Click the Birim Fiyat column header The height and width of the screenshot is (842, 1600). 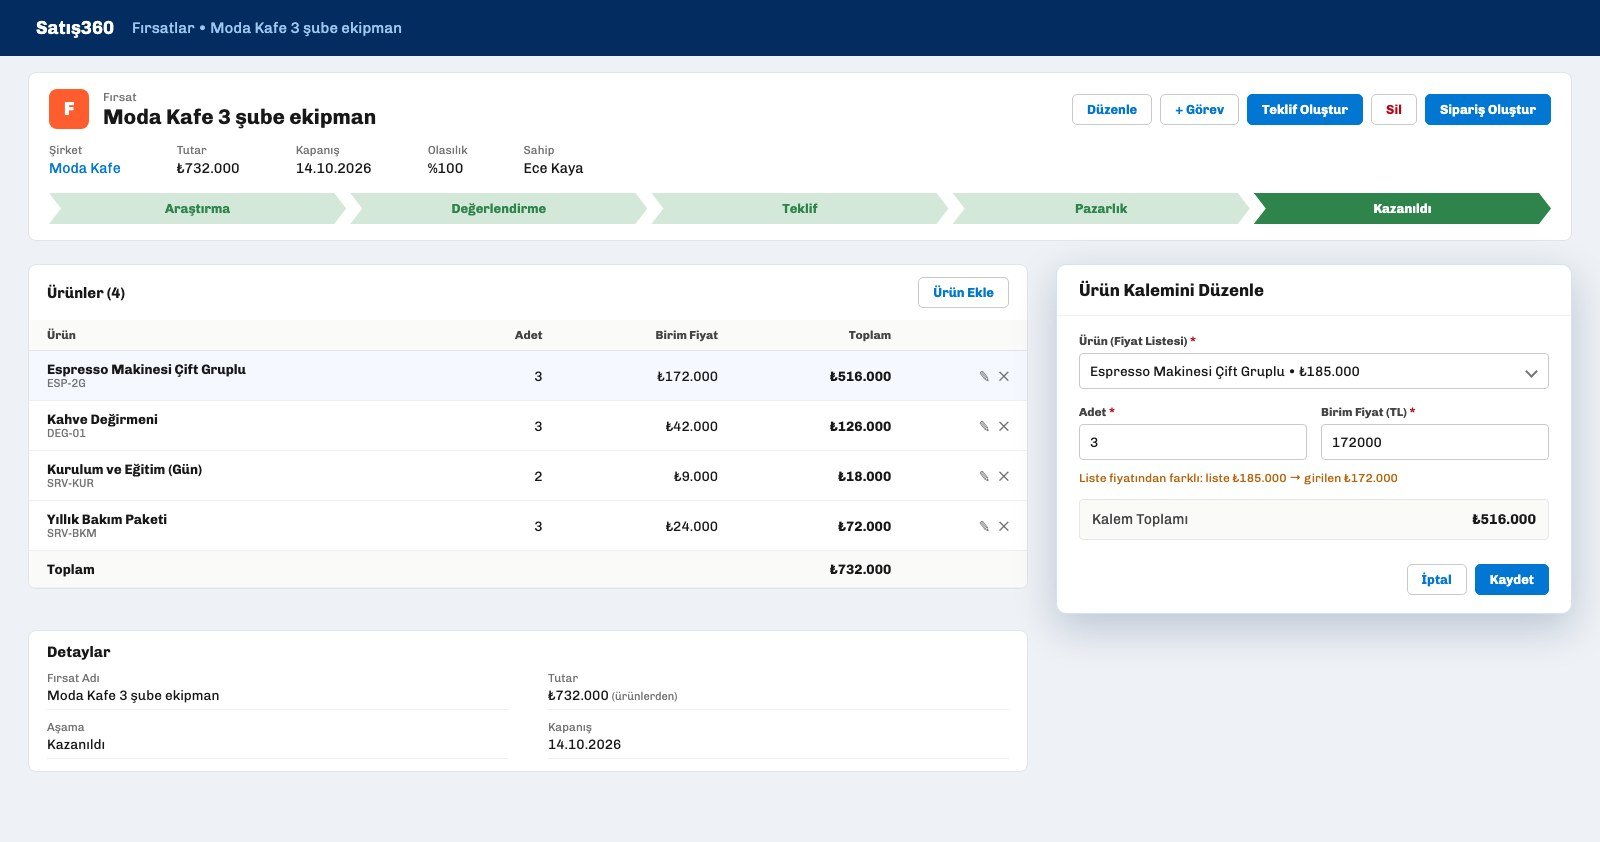(x=686, y=335)
